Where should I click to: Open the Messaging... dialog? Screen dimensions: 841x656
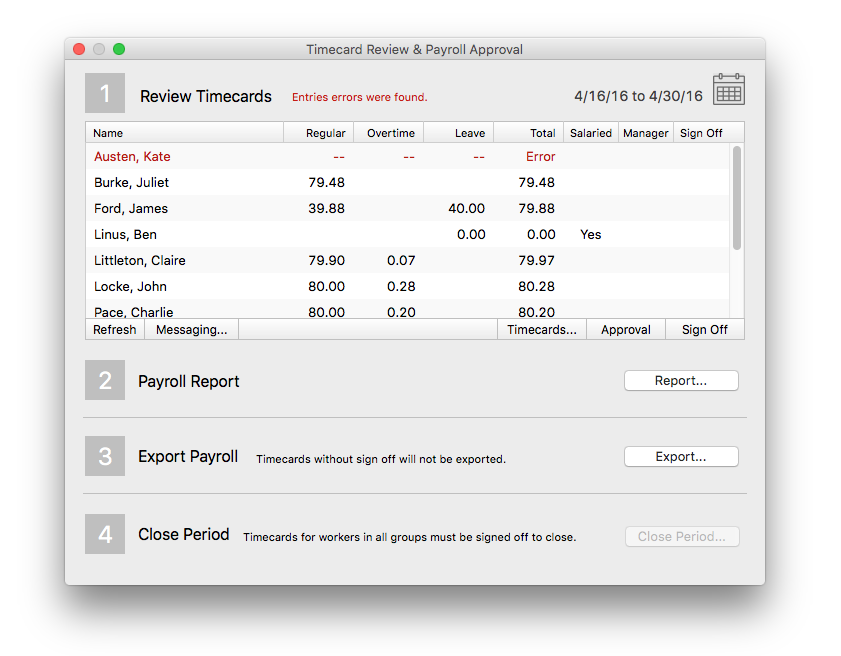click(191, 329)
